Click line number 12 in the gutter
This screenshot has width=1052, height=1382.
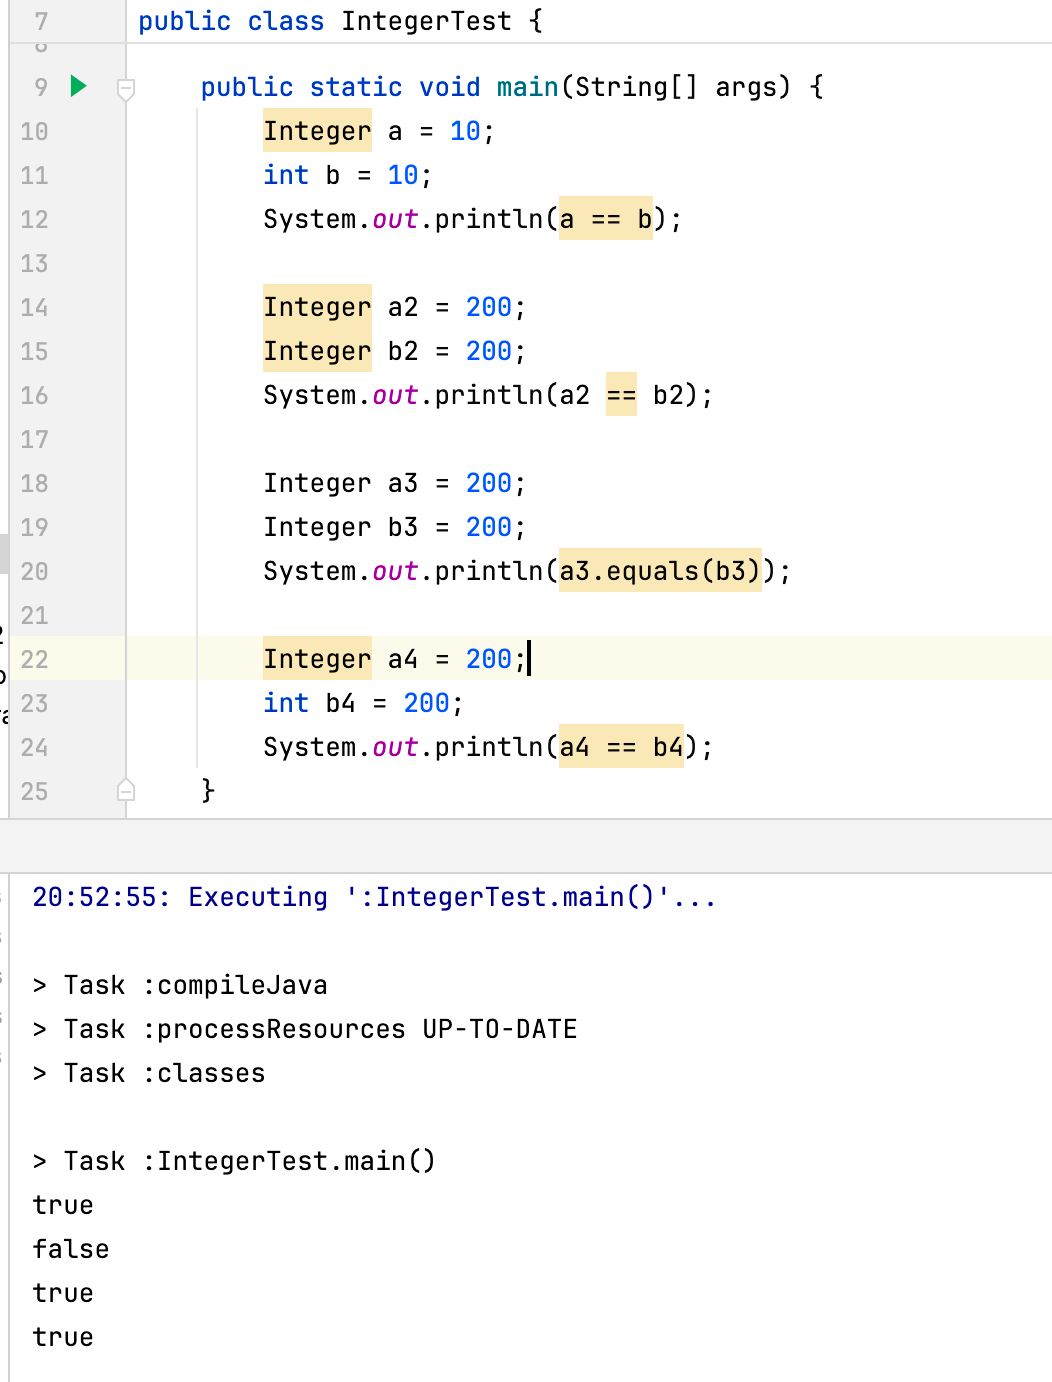pos(34,219)
